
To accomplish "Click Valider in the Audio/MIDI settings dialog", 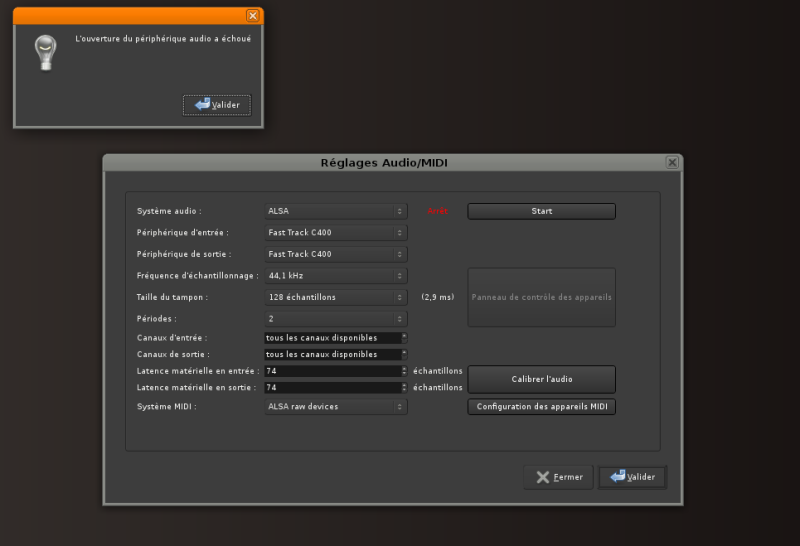I will click(x=632, y=477).
